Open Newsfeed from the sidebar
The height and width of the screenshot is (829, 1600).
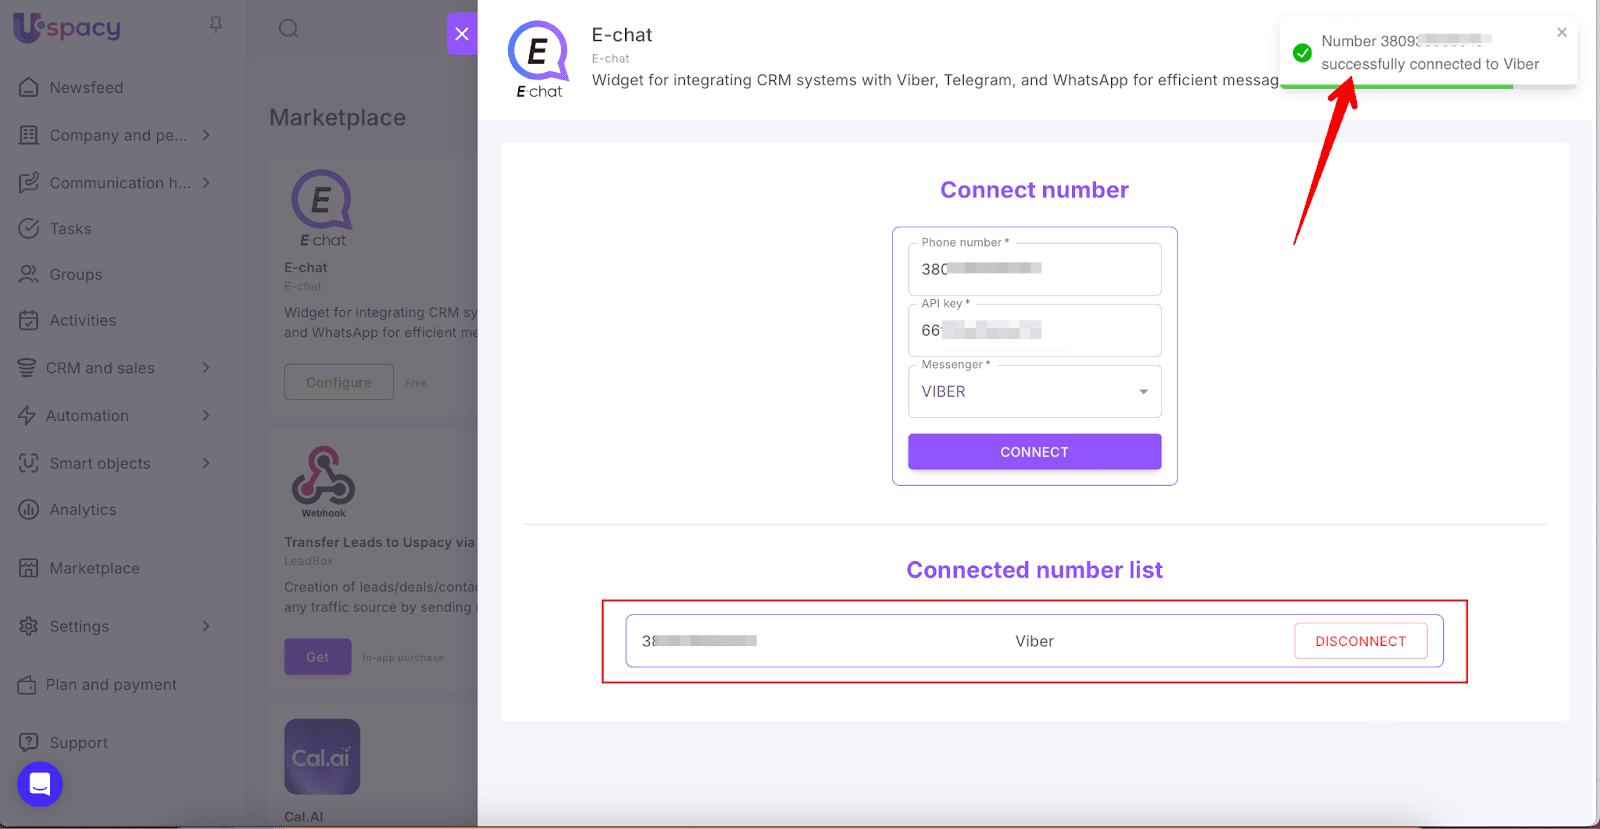coord(86,88)
